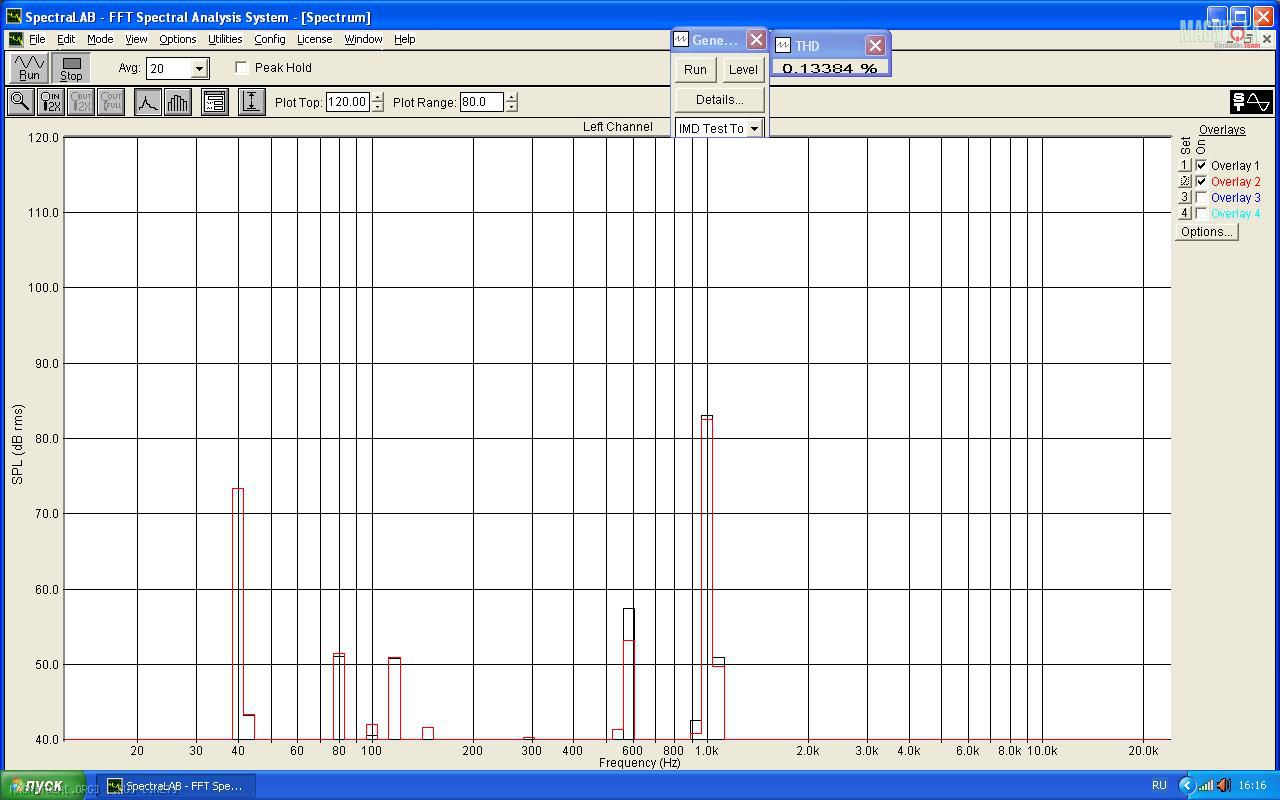This screenshot has width=1280, height=800.
Task: Enable the Peak Hold checkbox
Action: [x=242, y=68]
